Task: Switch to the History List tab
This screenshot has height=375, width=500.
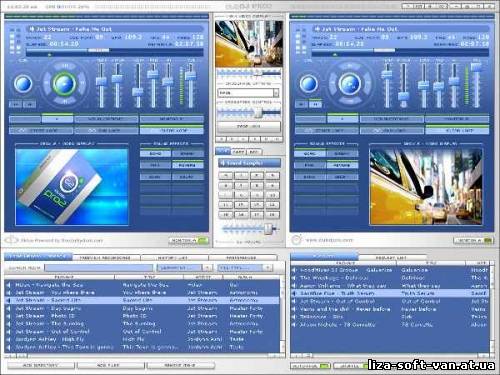Action: click(x=174, y=258)
